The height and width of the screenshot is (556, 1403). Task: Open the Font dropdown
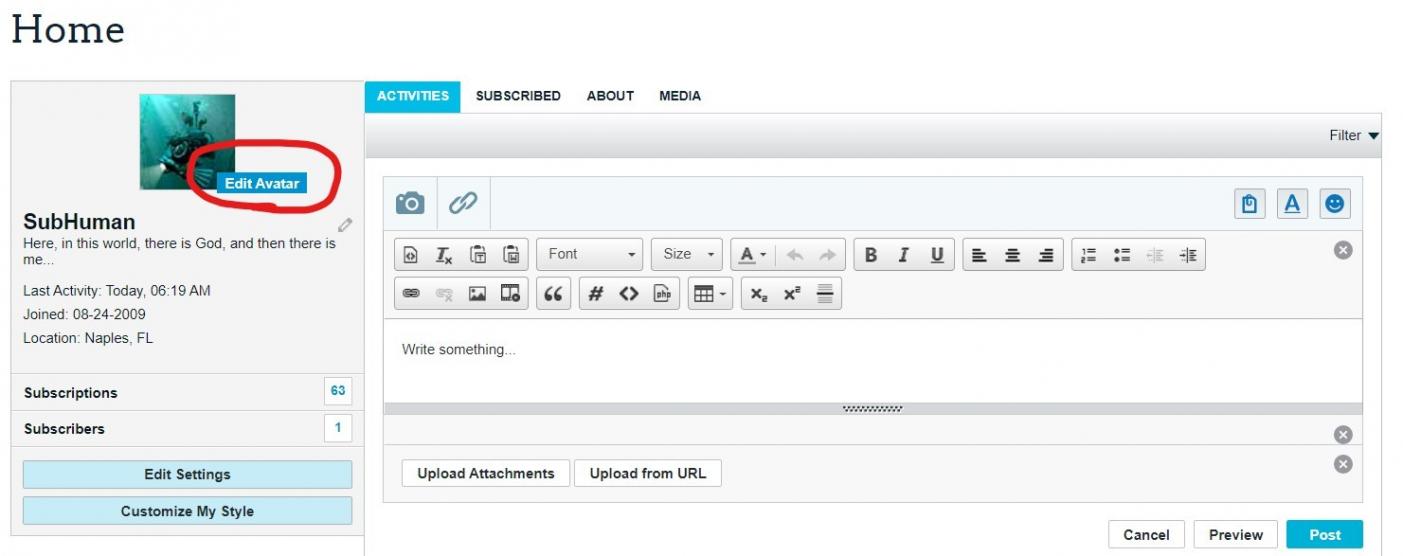pyautogui.click(x=590, y=255)
